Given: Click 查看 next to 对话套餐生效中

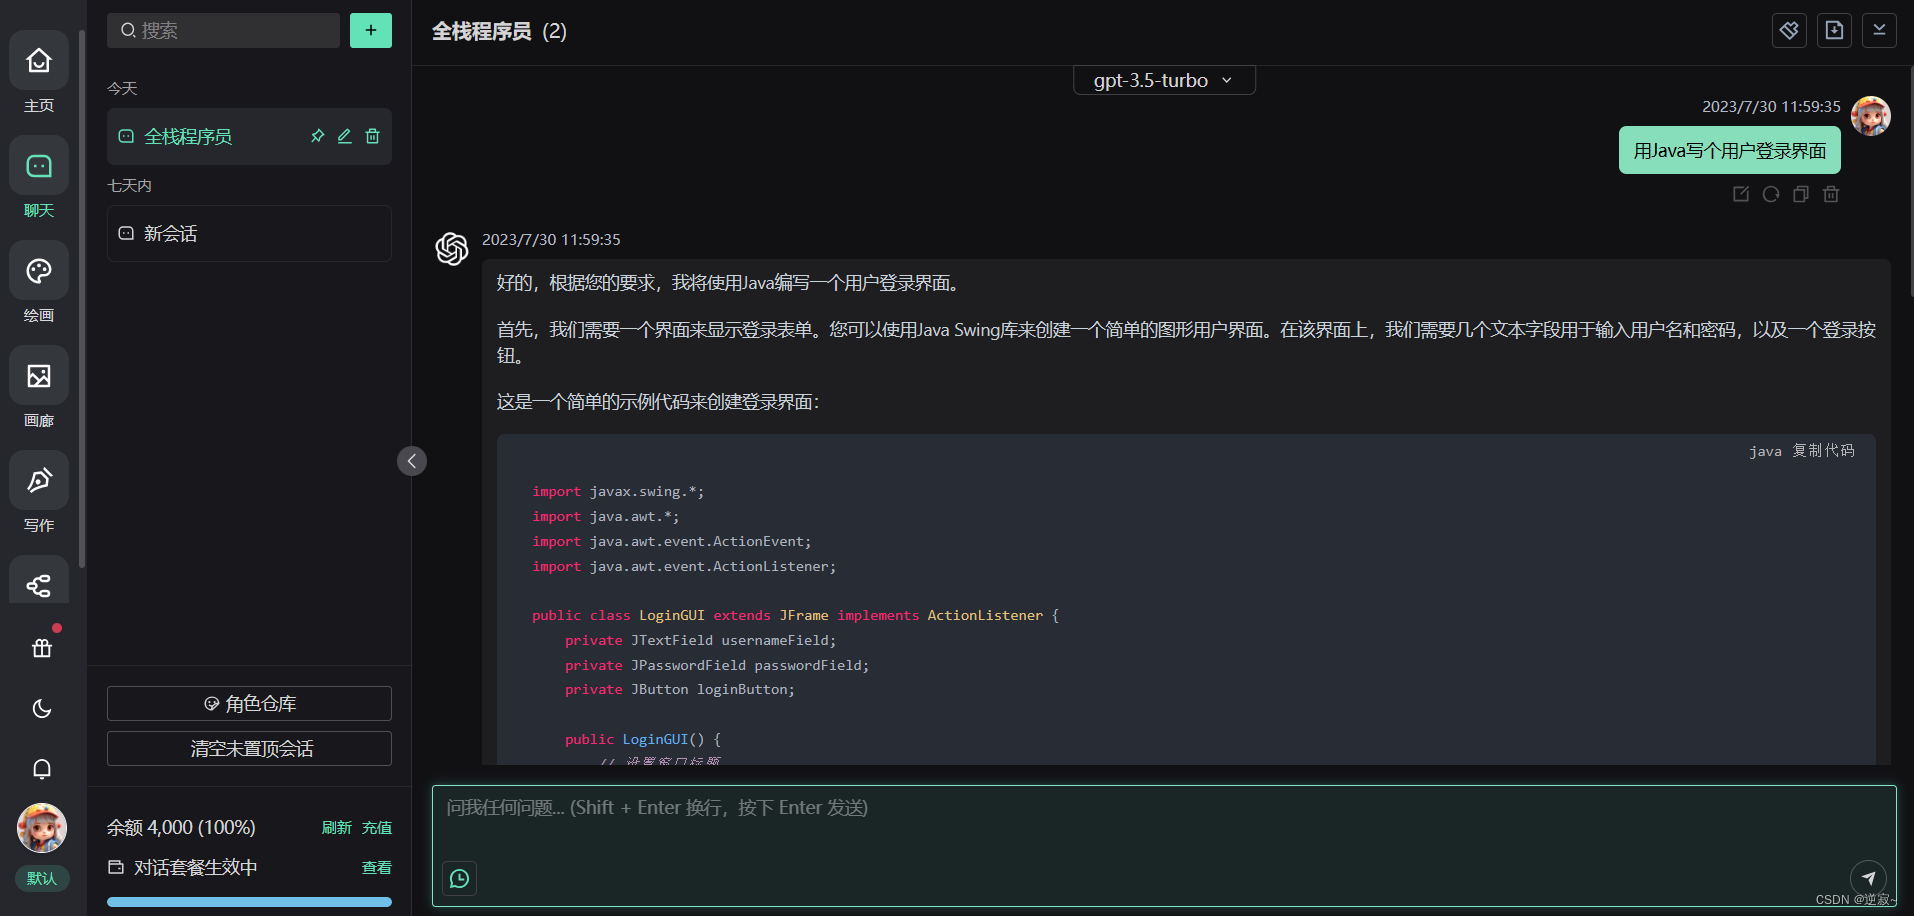Looking at the screenshot, I should 377,868.
